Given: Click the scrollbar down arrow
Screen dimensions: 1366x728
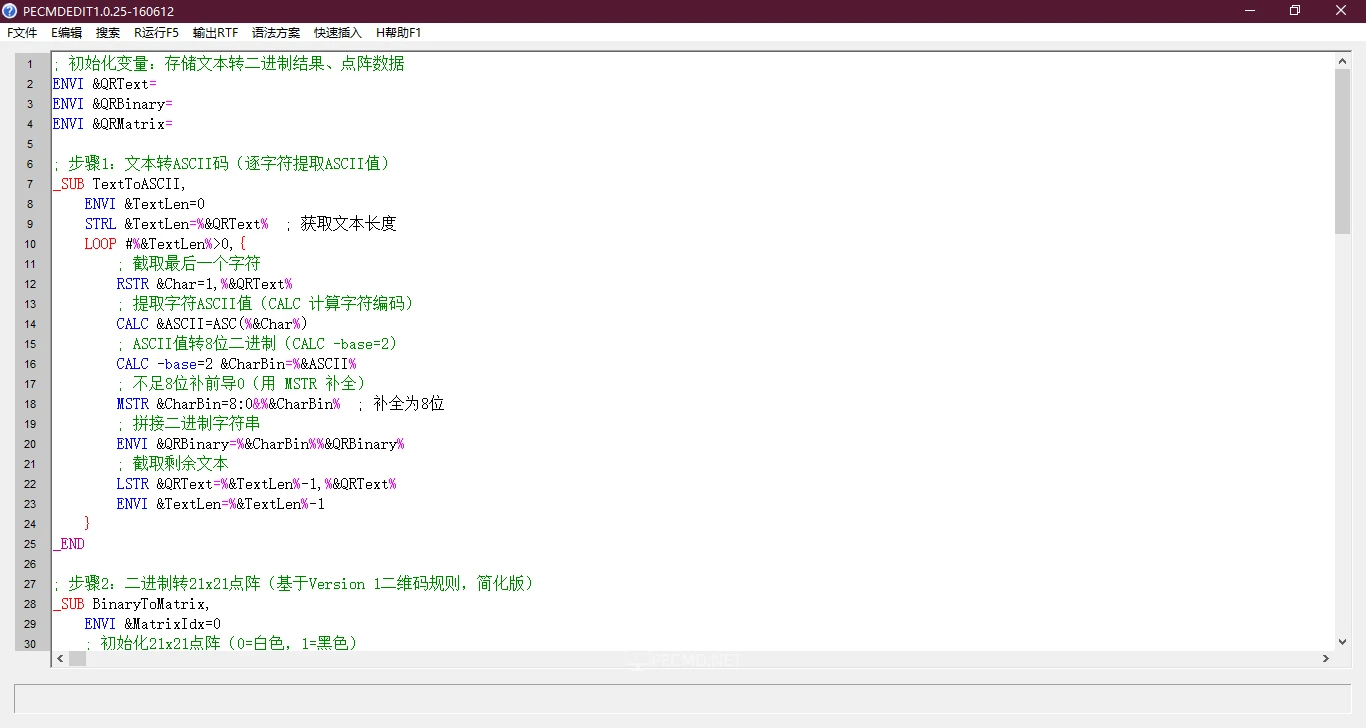Looking at the screenshot, I should [1343, 643].
